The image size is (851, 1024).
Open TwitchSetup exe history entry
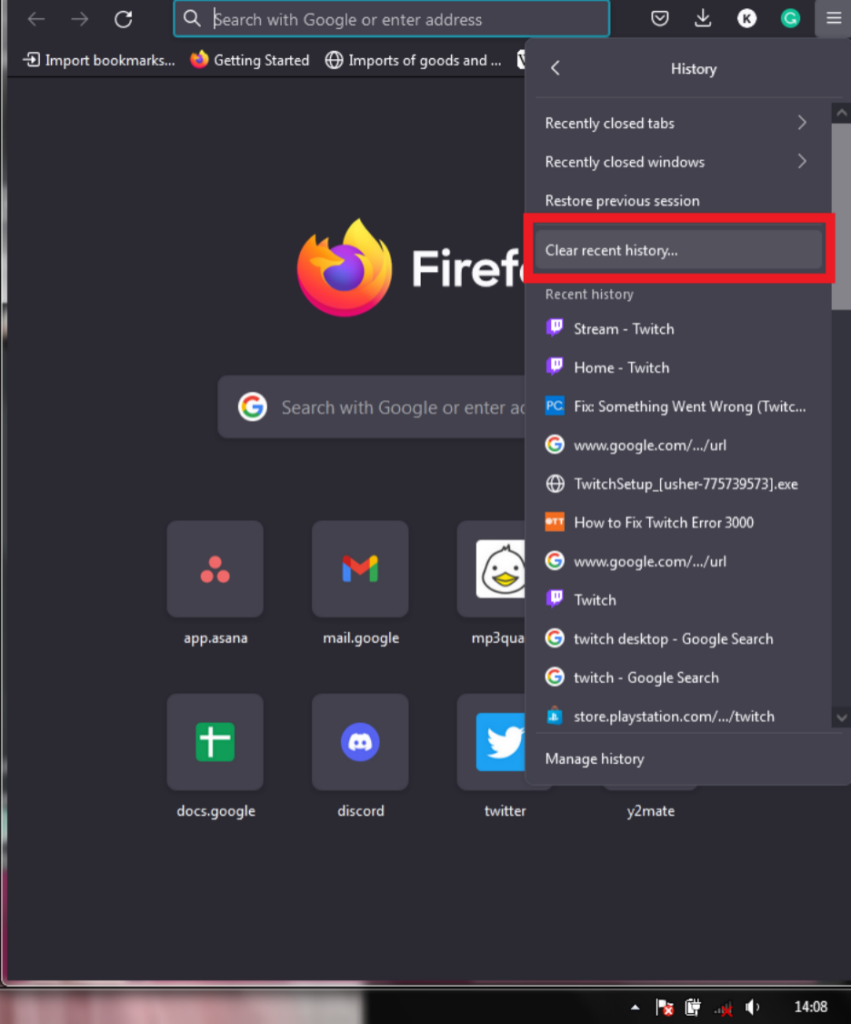tap(677, 484)
